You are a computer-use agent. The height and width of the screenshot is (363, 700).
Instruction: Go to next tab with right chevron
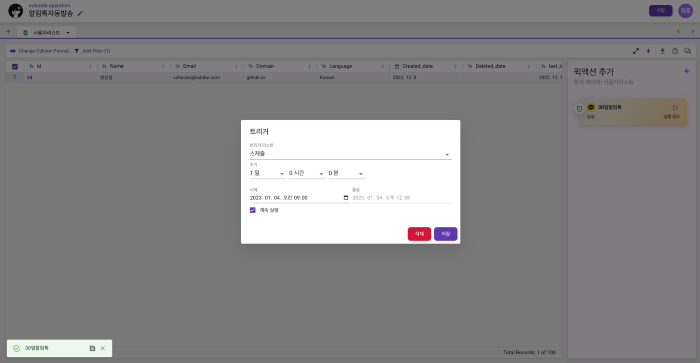pos(692,31)
